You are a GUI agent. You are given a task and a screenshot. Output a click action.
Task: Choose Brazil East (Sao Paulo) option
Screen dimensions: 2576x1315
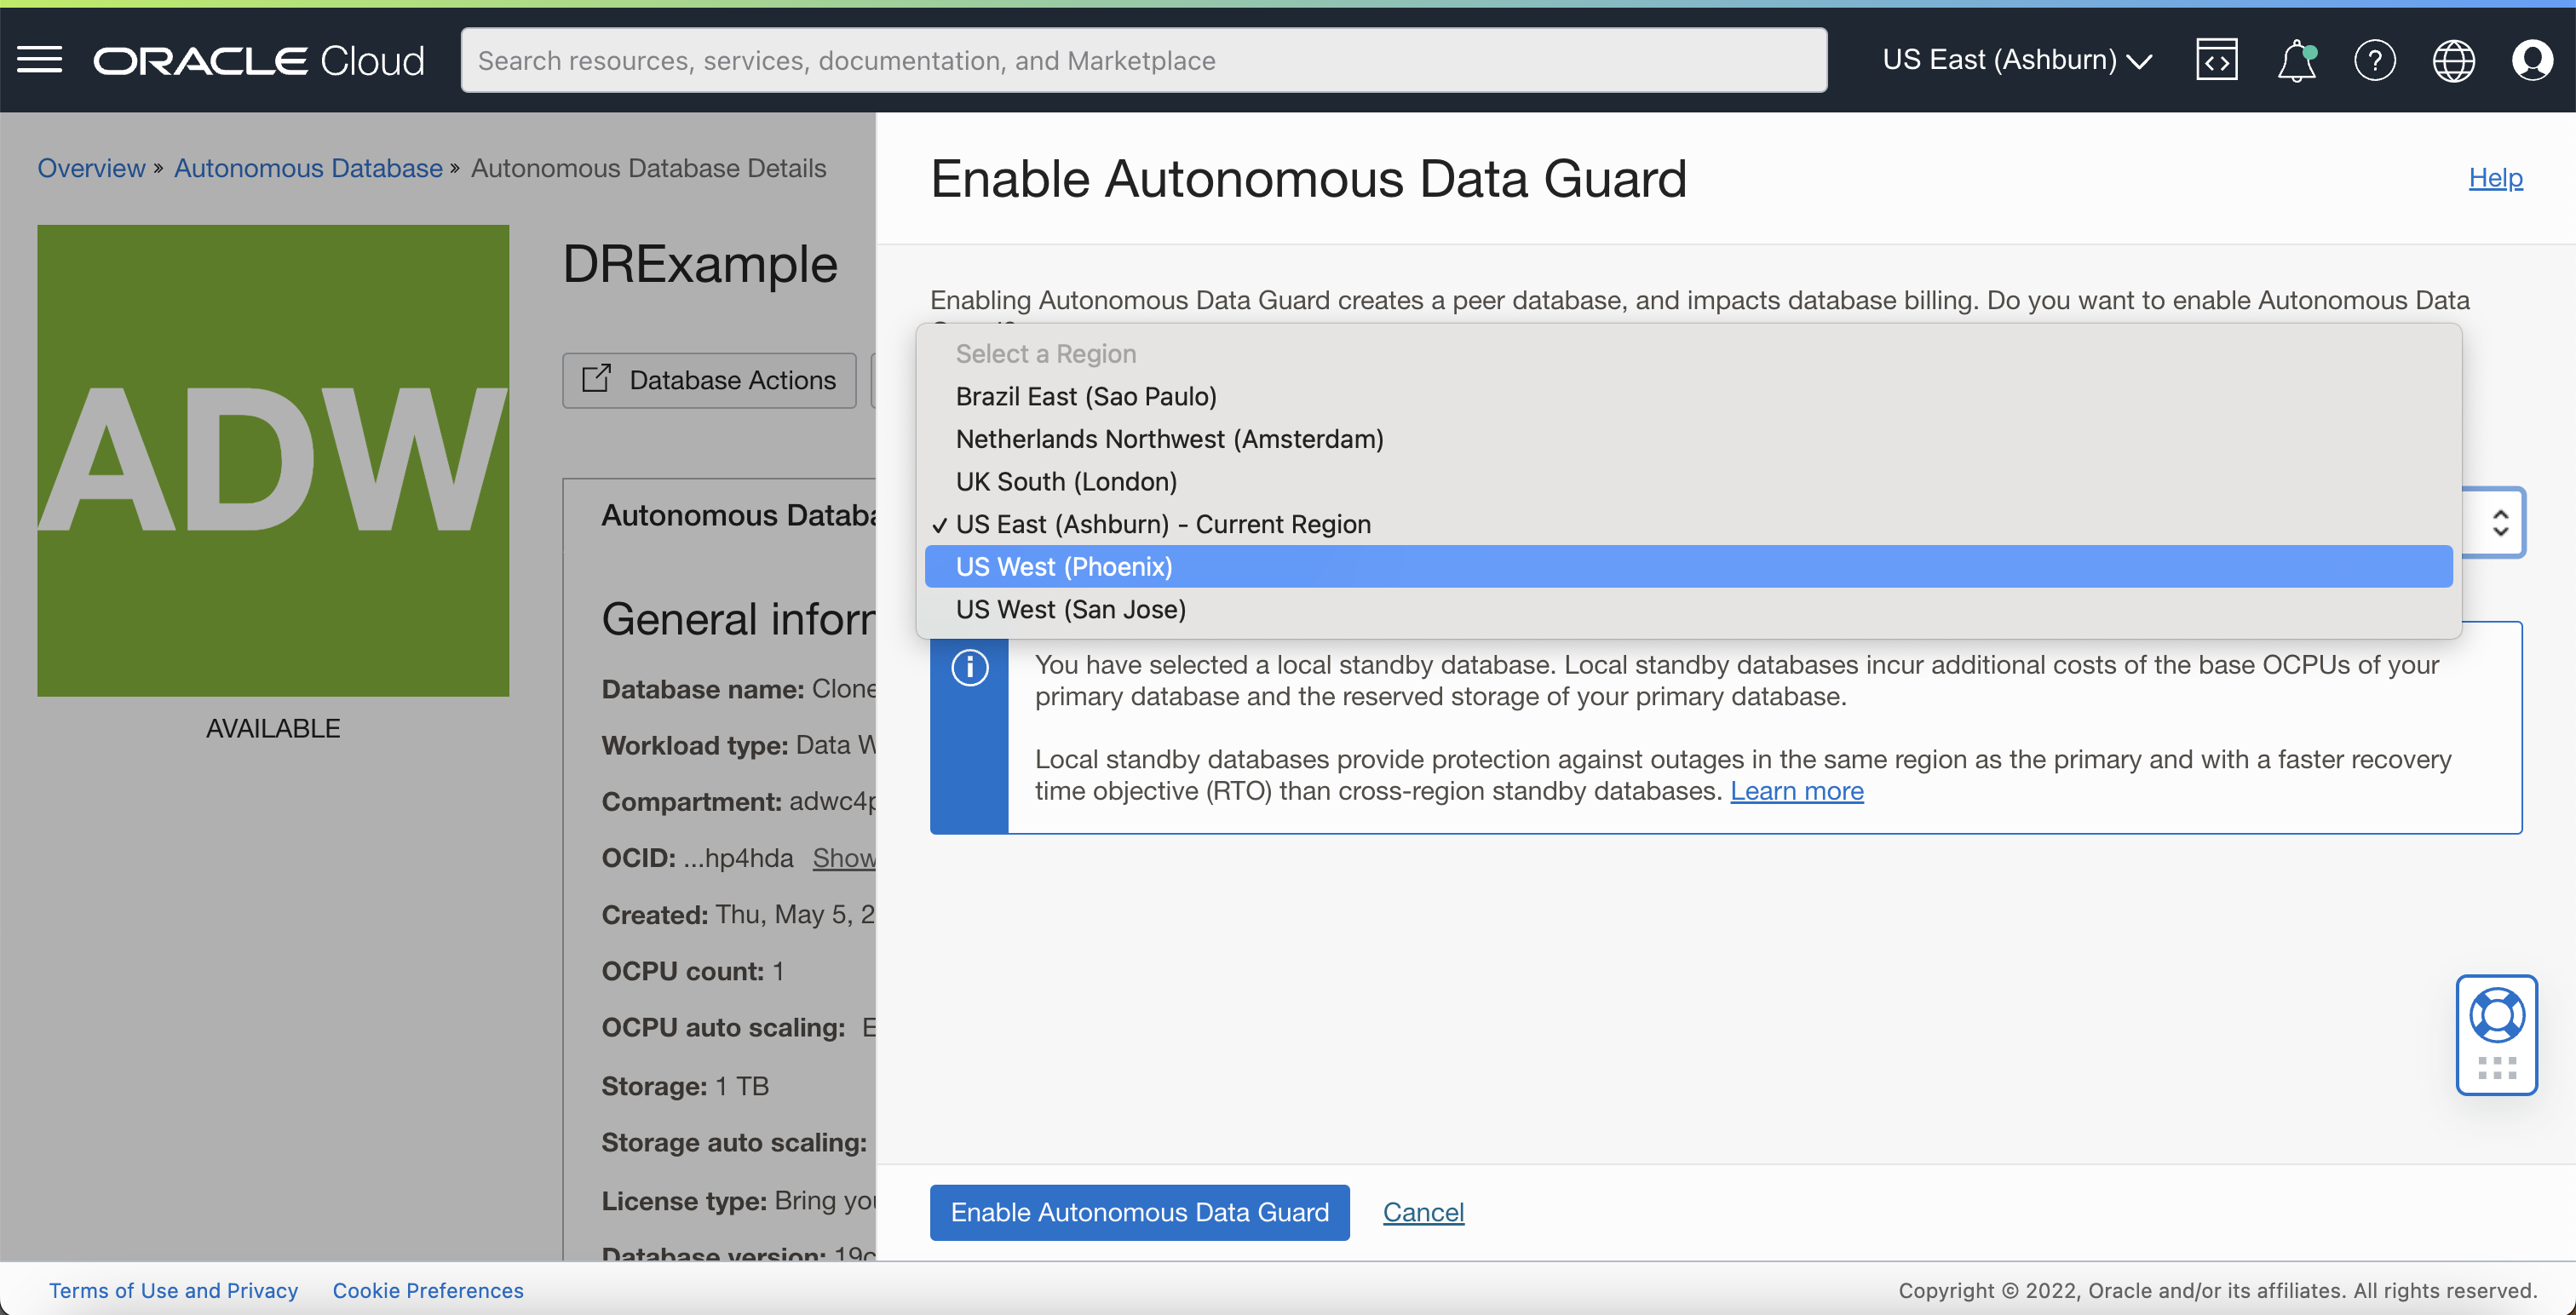(1085, 397)
